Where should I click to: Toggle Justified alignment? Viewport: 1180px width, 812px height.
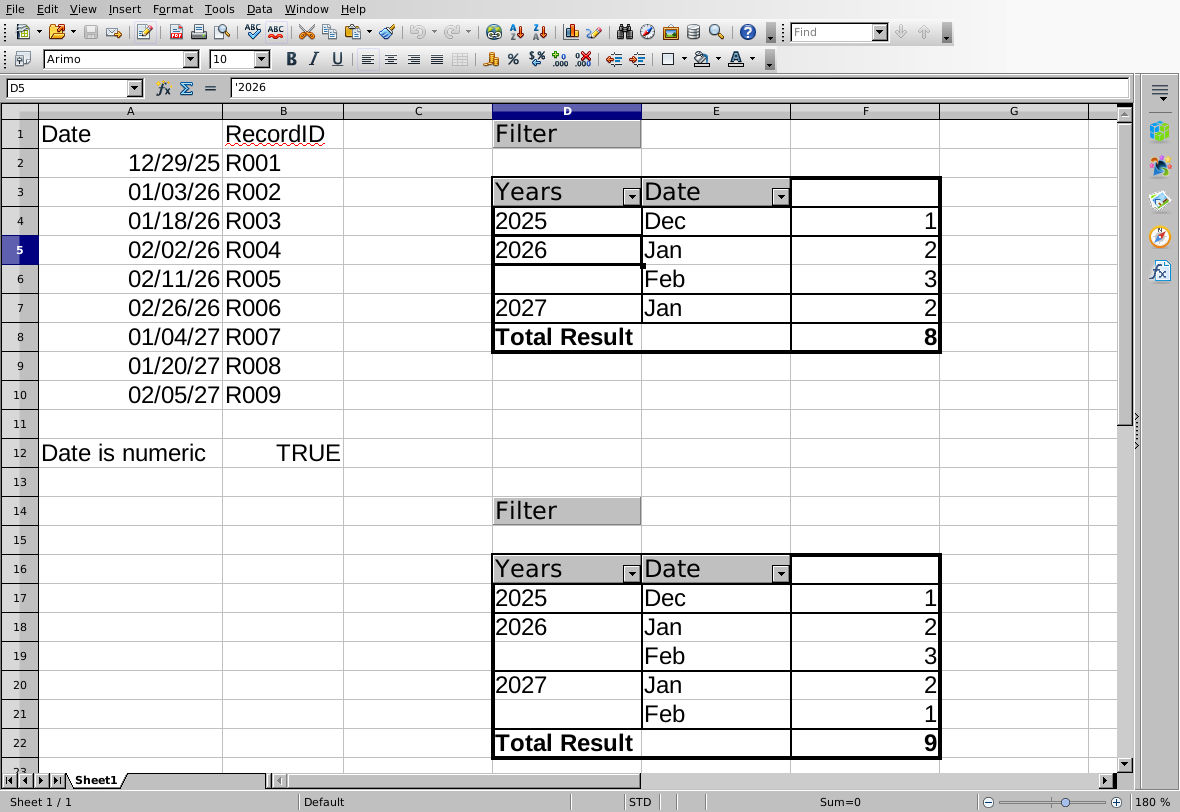[x=436, y=59]
